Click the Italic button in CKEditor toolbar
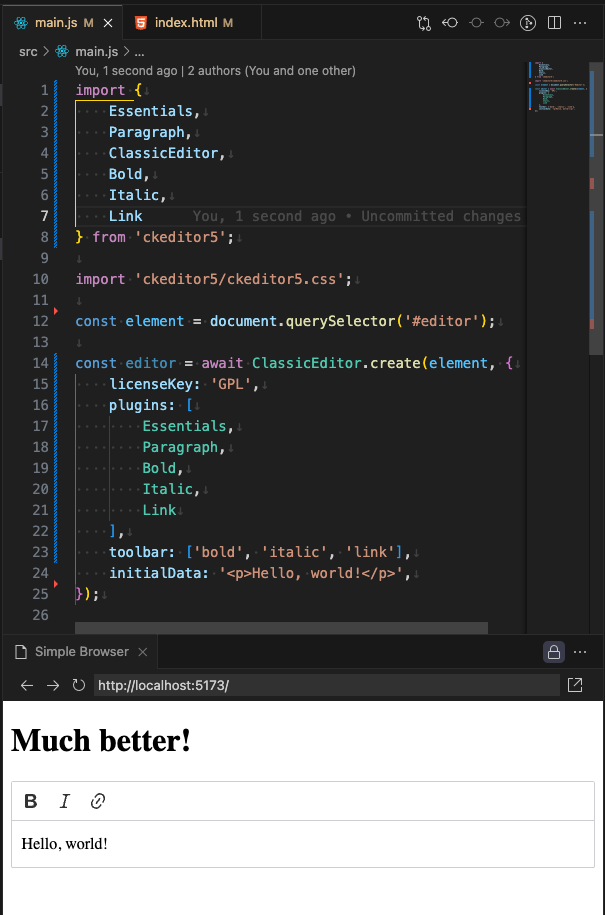The image size is (605, 915). (x=65, y=801)
